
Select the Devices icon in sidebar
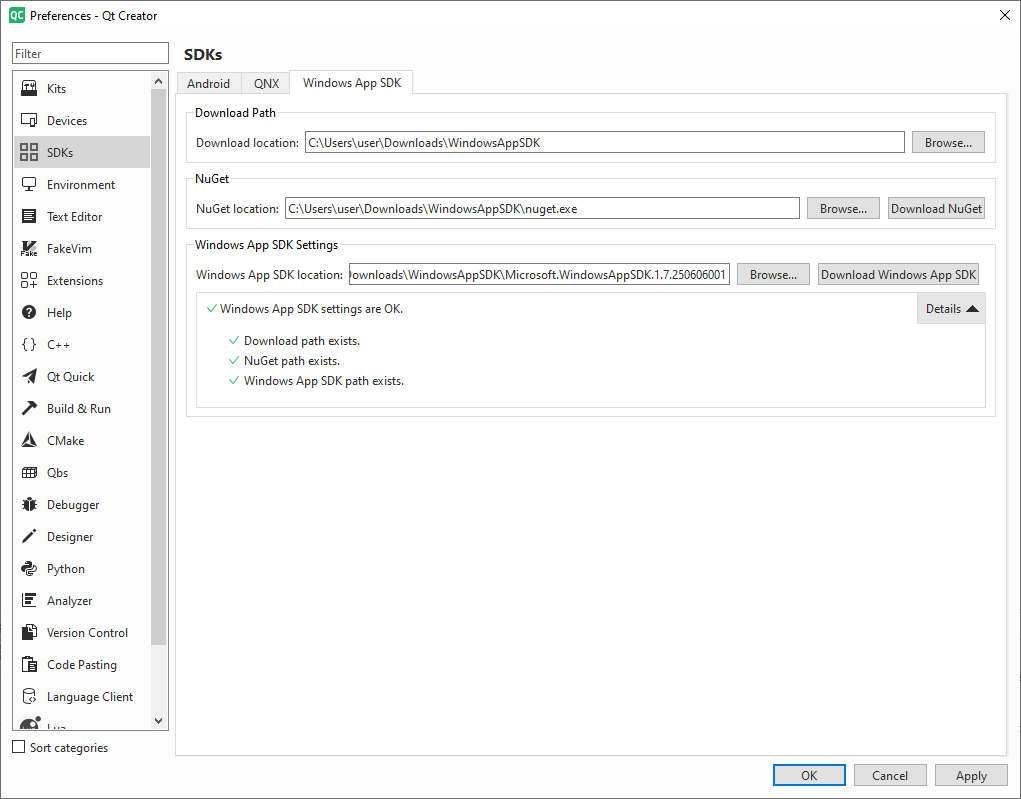[29, 120]
